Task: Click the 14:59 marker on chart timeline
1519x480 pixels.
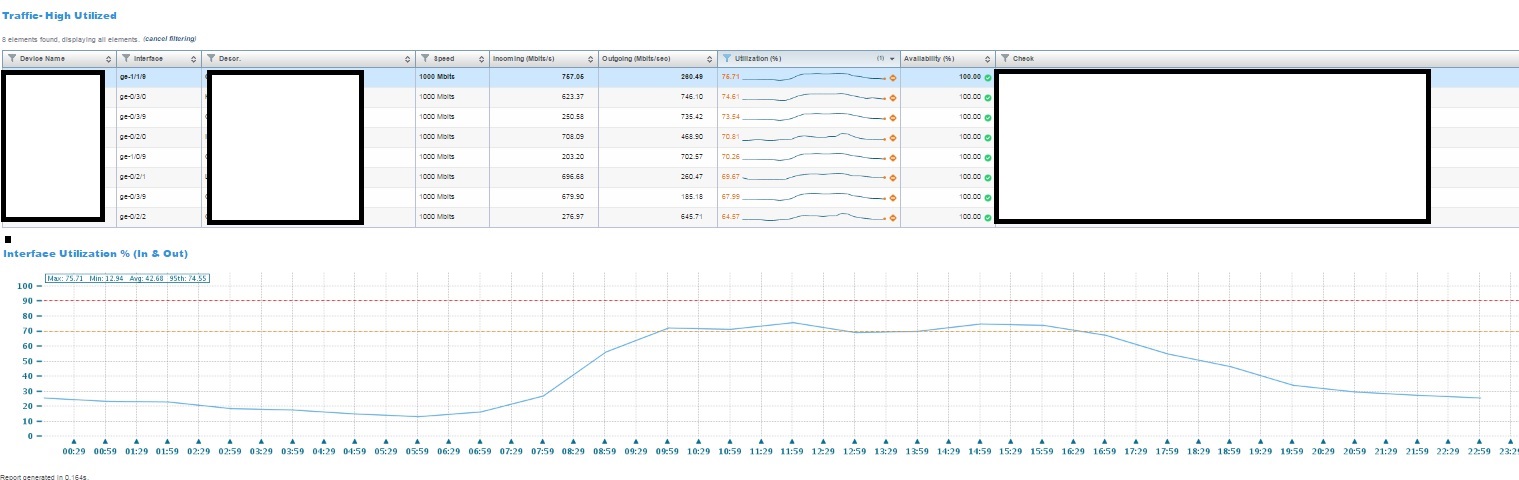Action: coord(979,441)
